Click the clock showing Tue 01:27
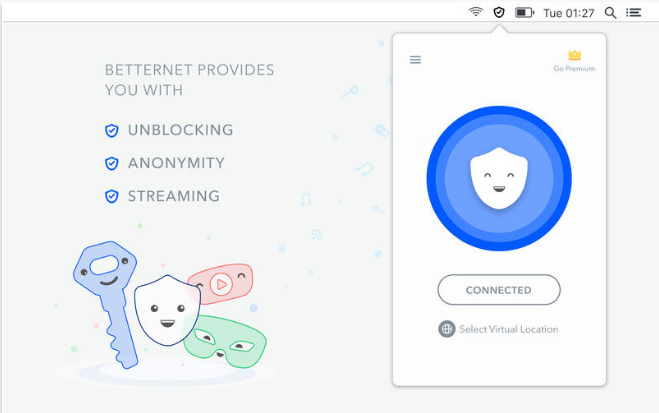 [569, 13]
